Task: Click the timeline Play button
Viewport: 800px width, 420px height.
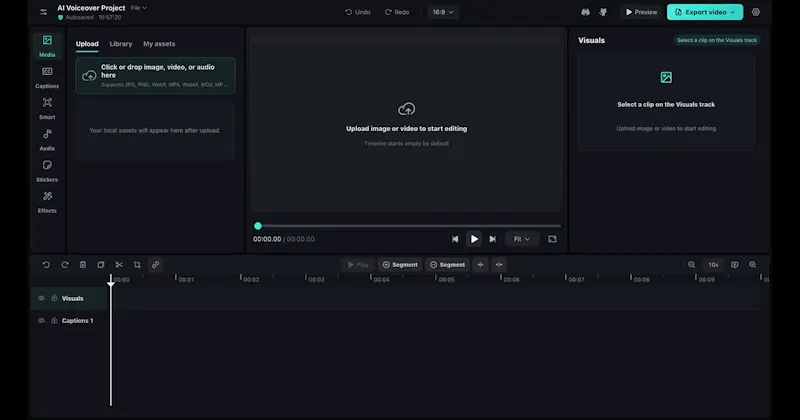Action: 358,264
